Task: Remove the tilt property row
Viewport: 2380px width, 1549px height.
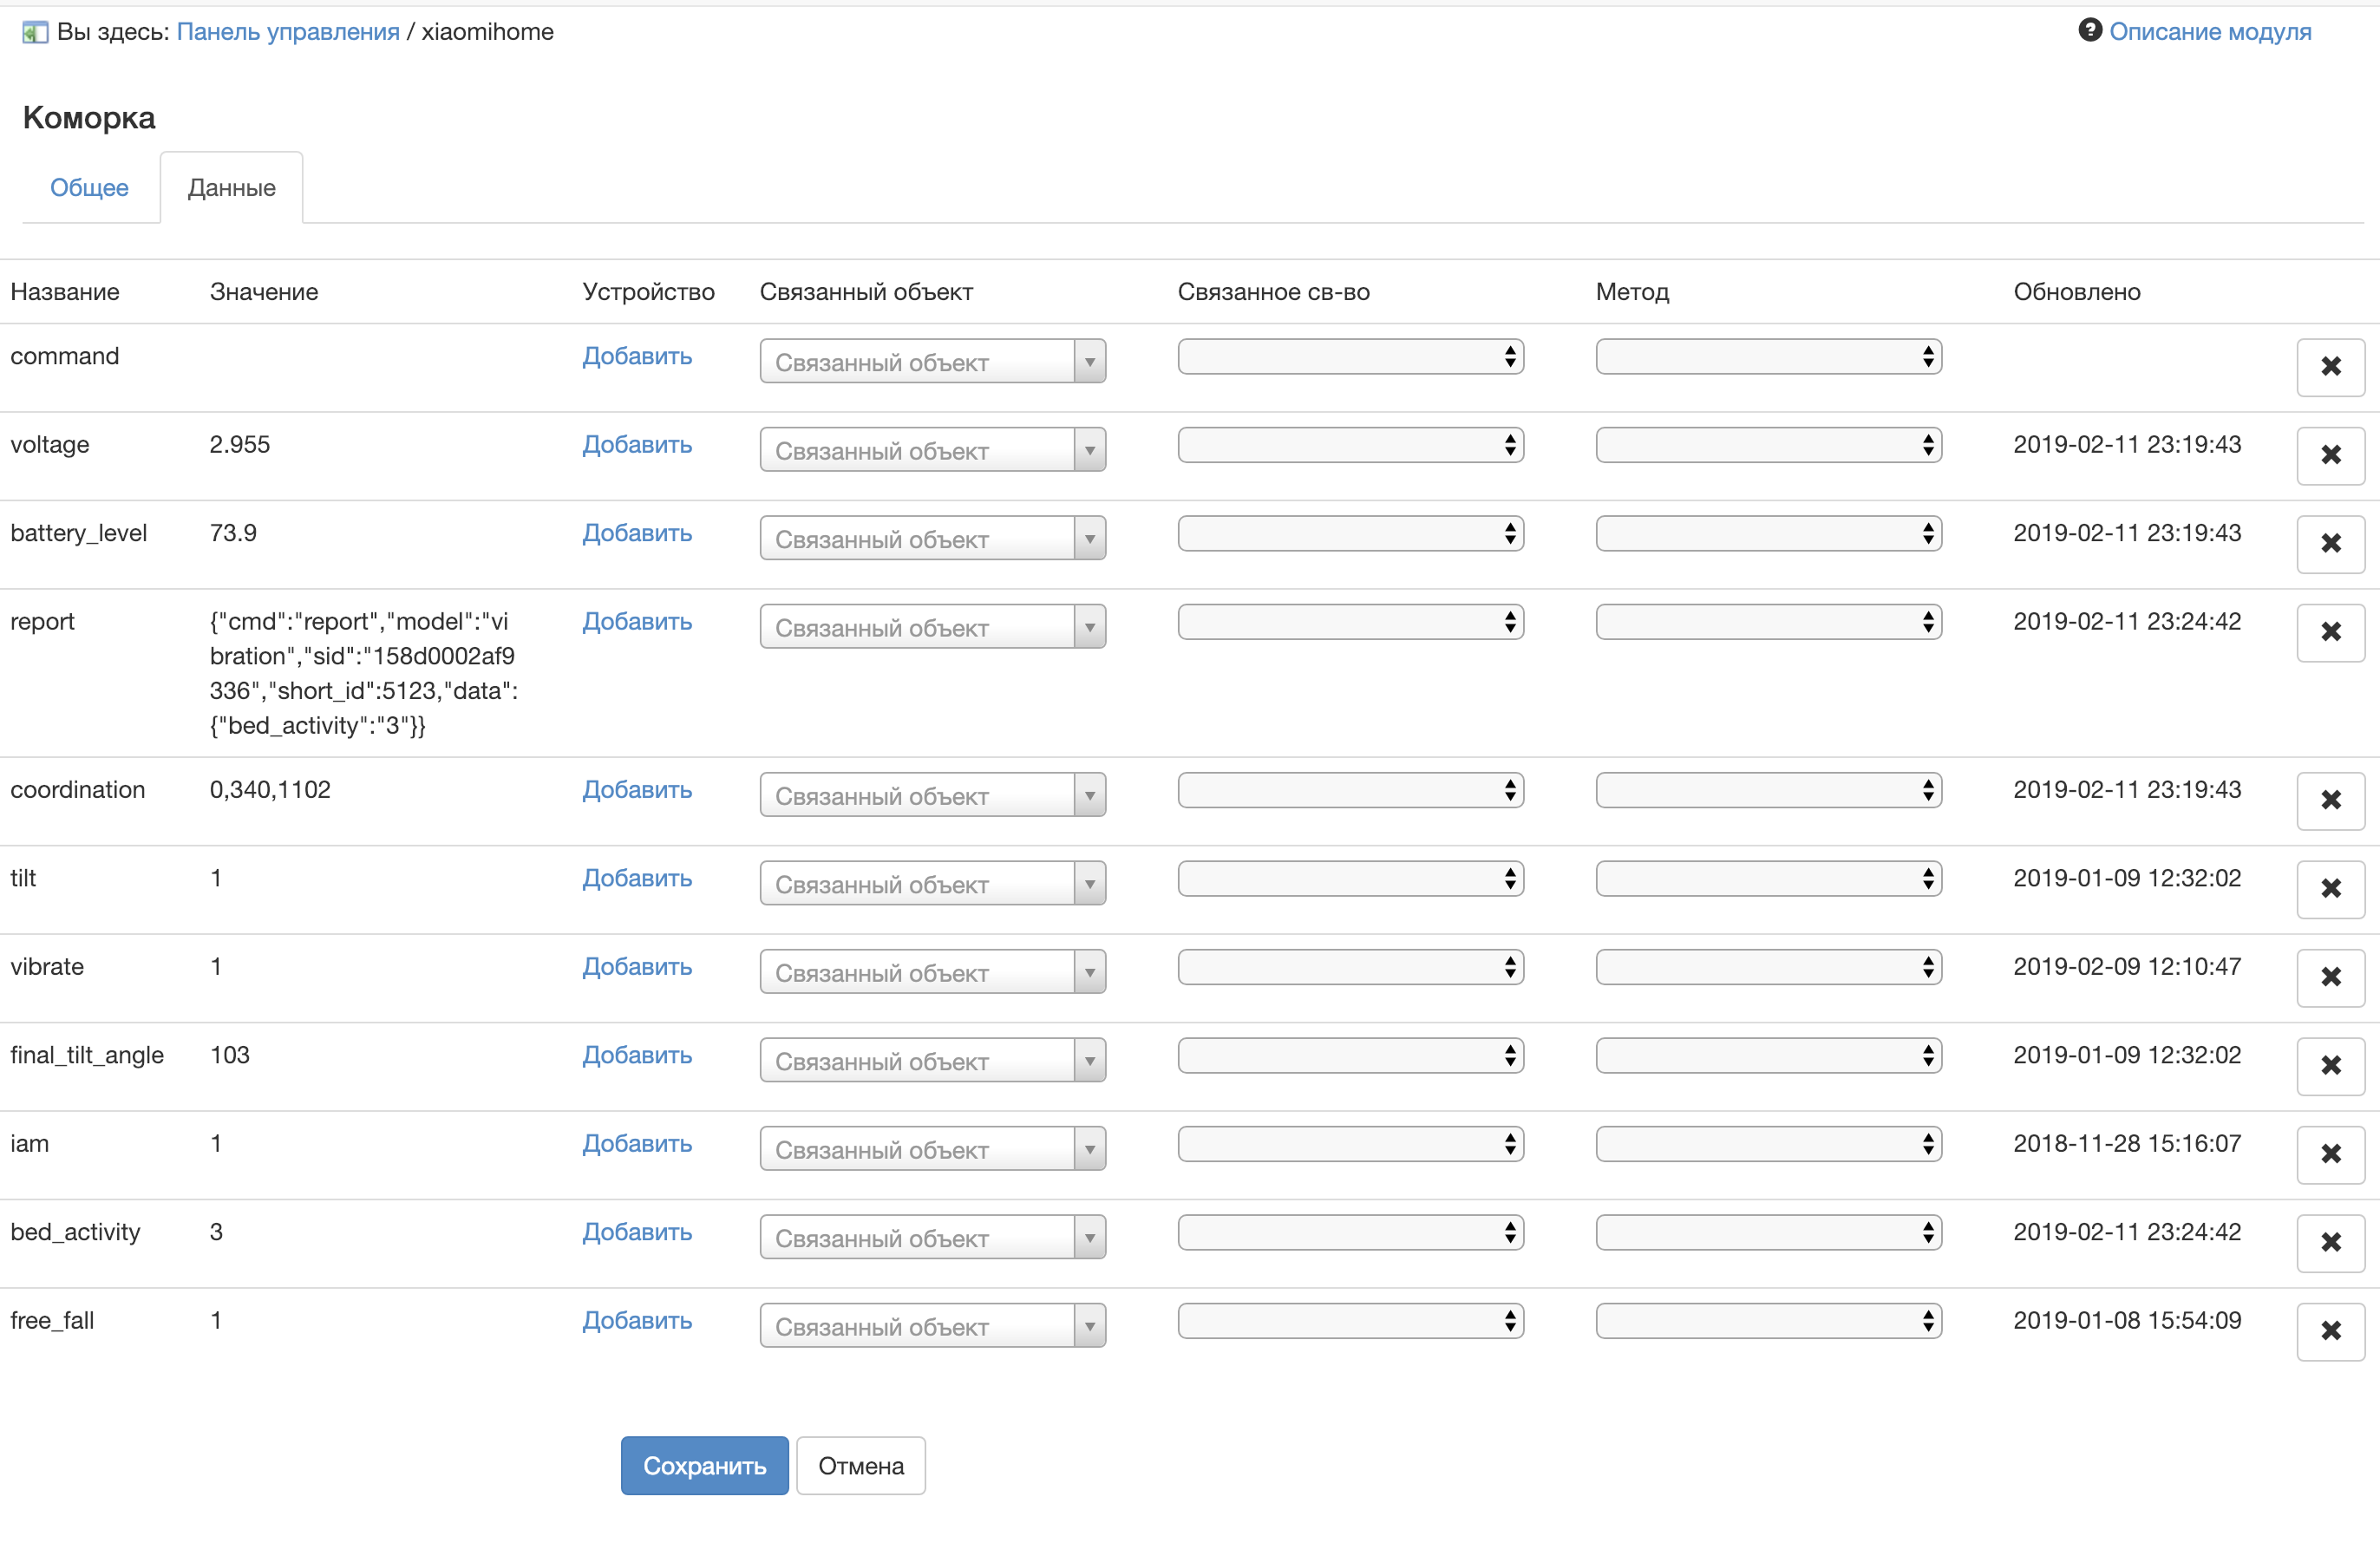Action: click(2329, 889)
